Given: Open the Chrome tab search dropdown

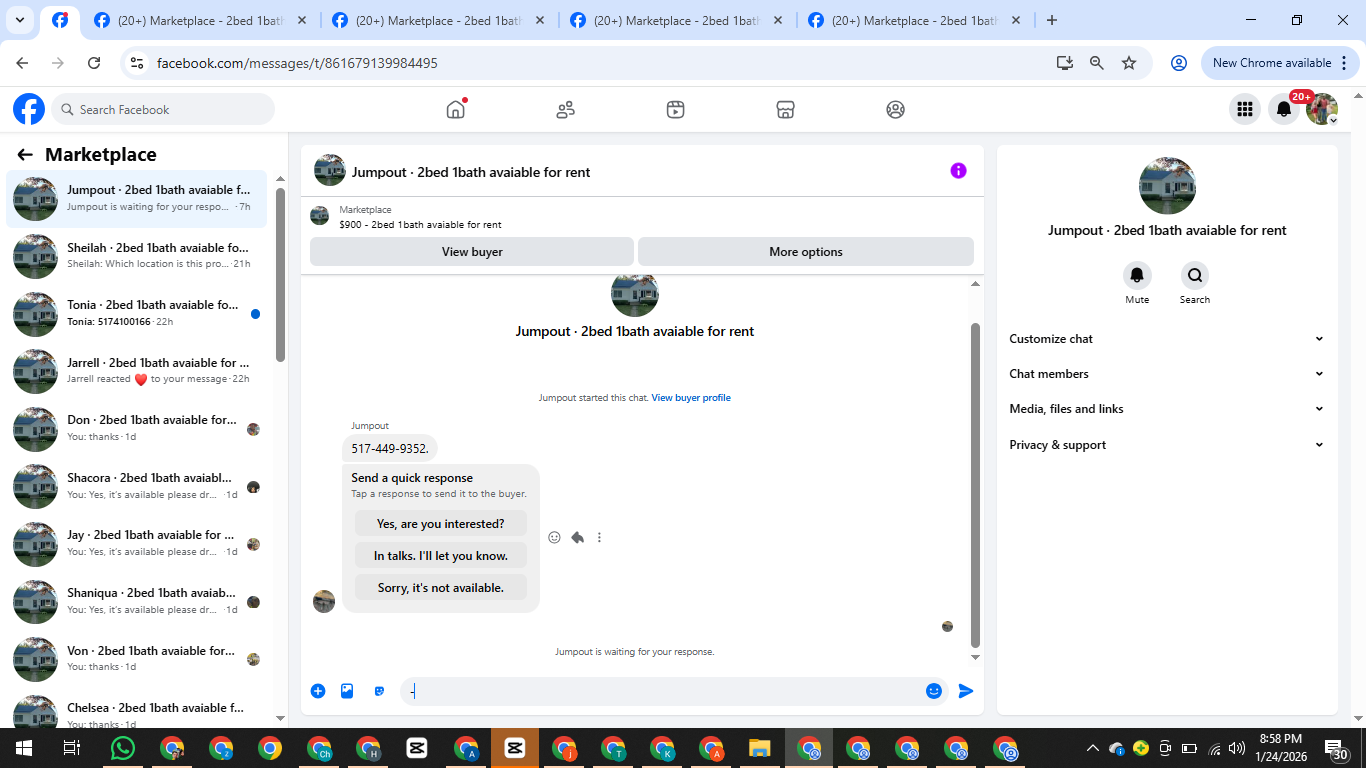Looking at the screenshot, I should (19, 20).
